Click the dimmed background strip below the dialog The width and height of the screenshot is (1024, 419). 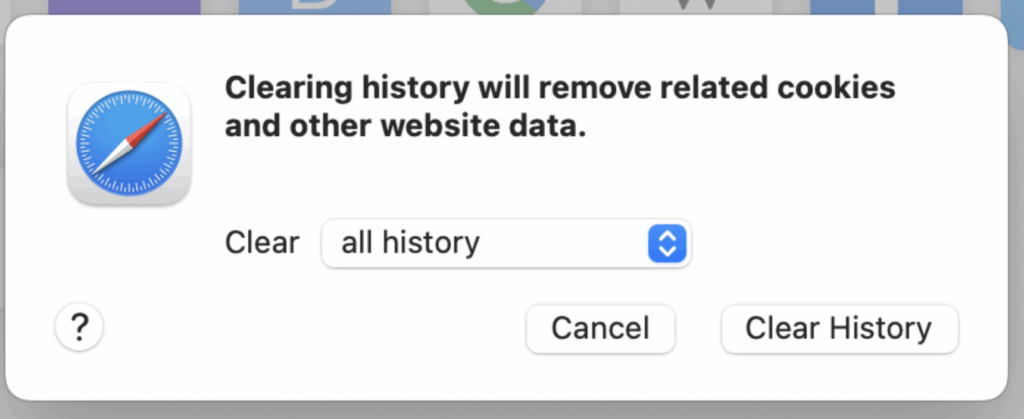(x=512, y=410)
